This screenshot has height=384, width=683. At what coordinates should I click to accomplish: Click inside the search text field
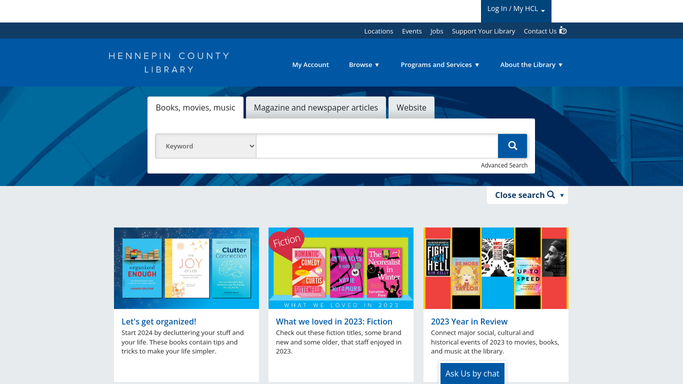(377, 146)
